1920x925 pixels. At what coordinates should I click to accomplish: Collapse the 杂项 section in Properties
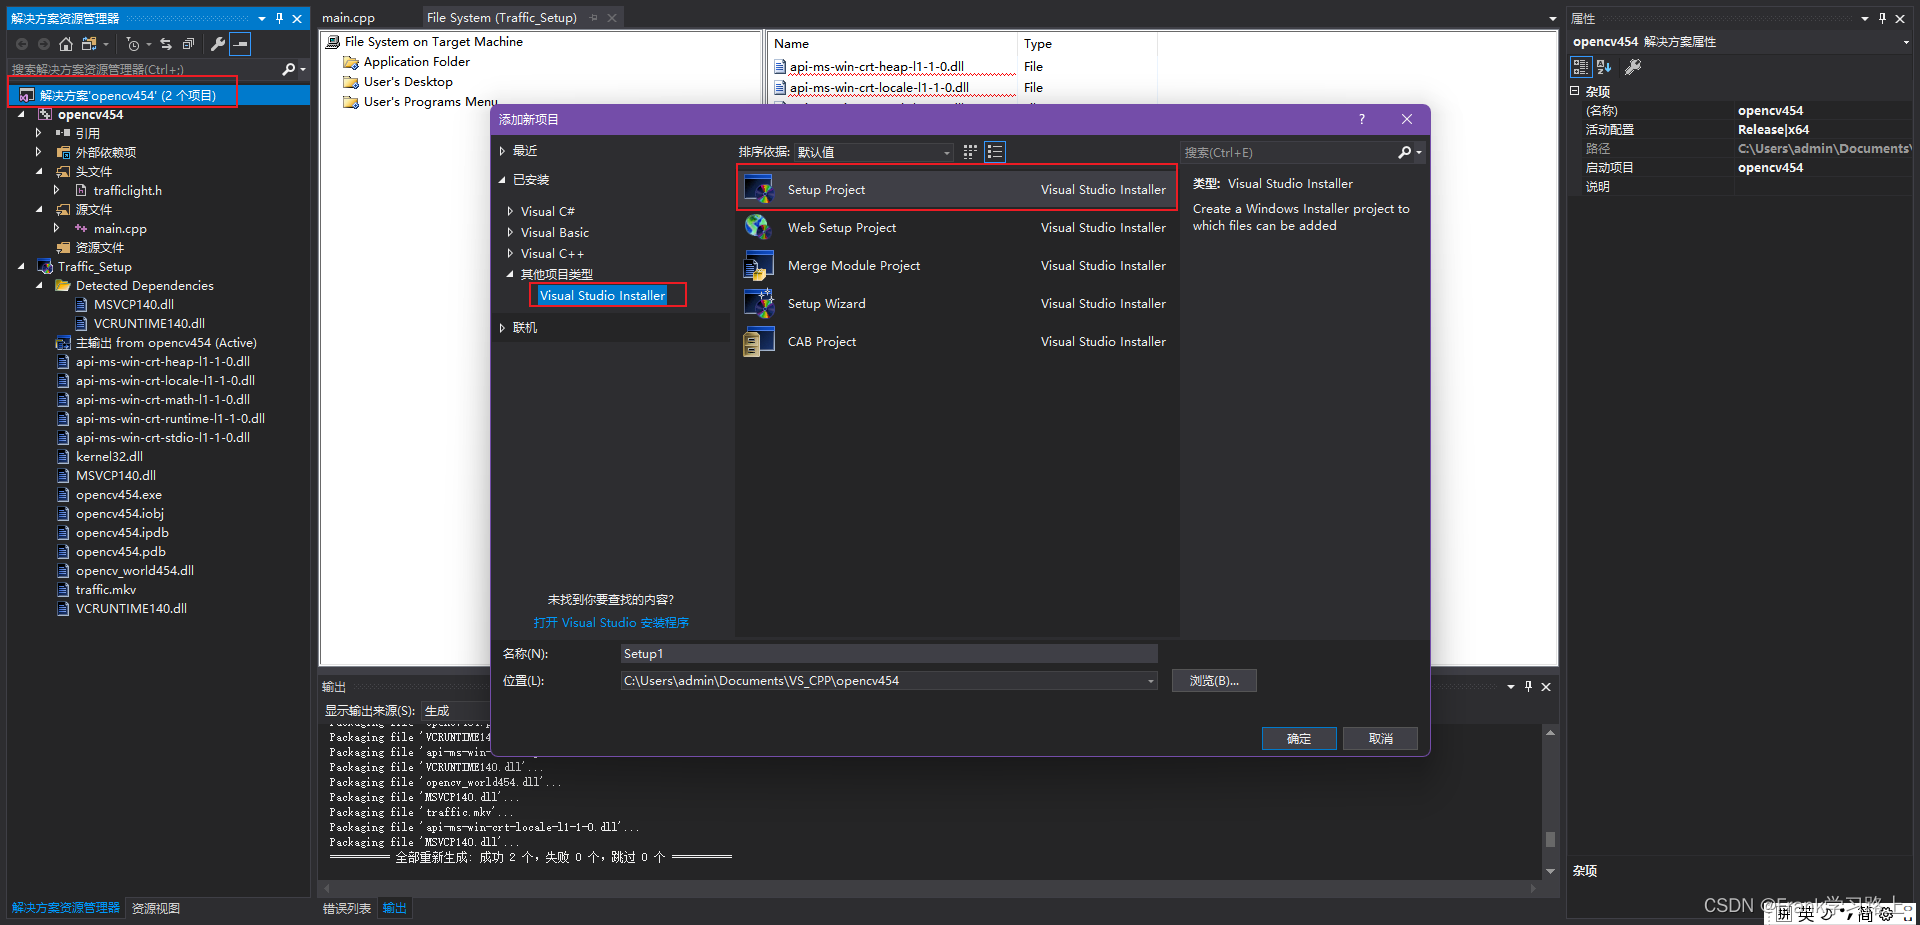tap(1574, 91)
